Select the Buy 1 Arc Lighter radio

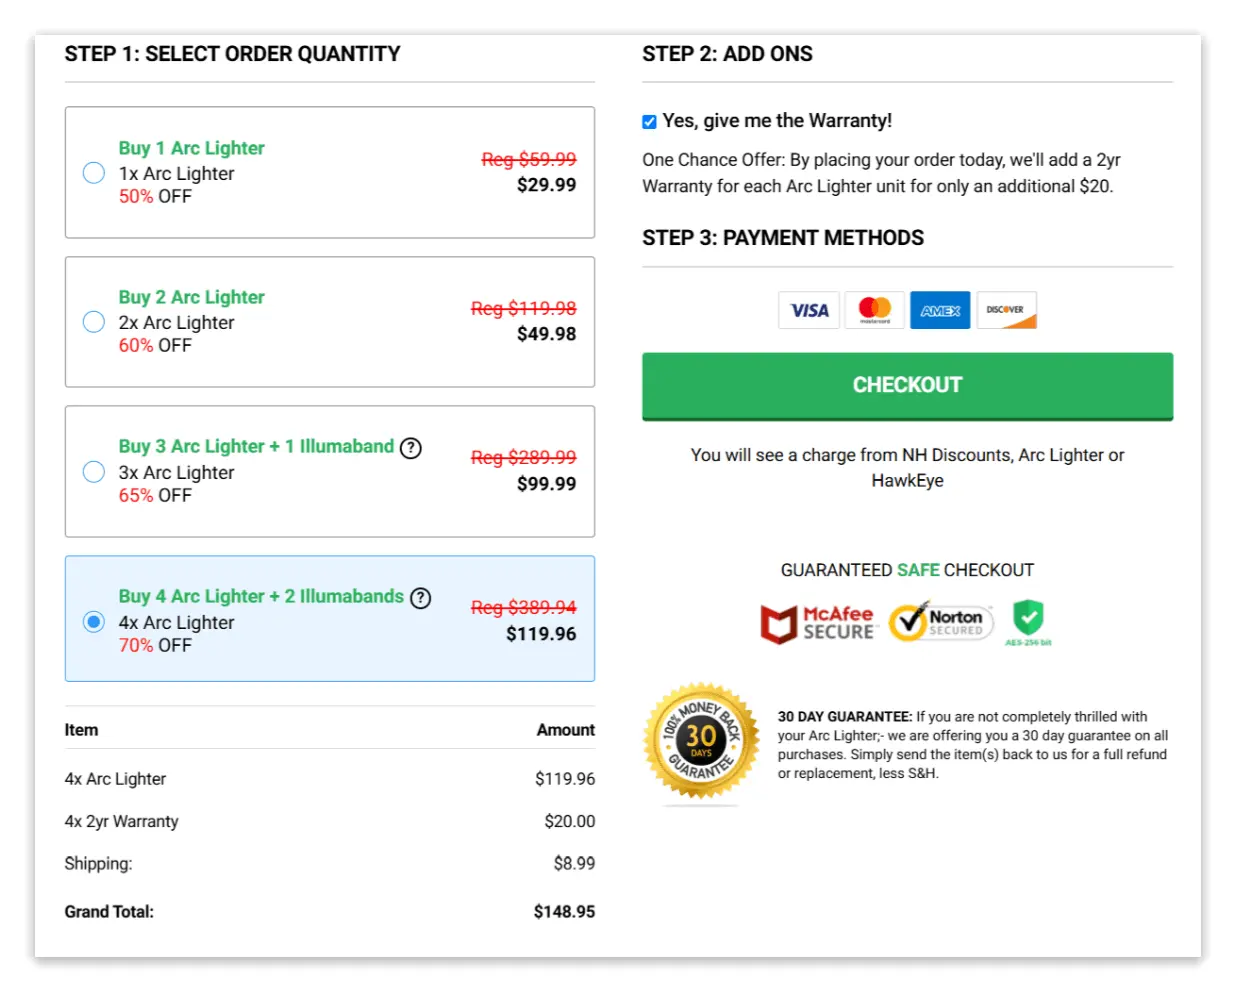pyautogui.click(x=94, y=173)
